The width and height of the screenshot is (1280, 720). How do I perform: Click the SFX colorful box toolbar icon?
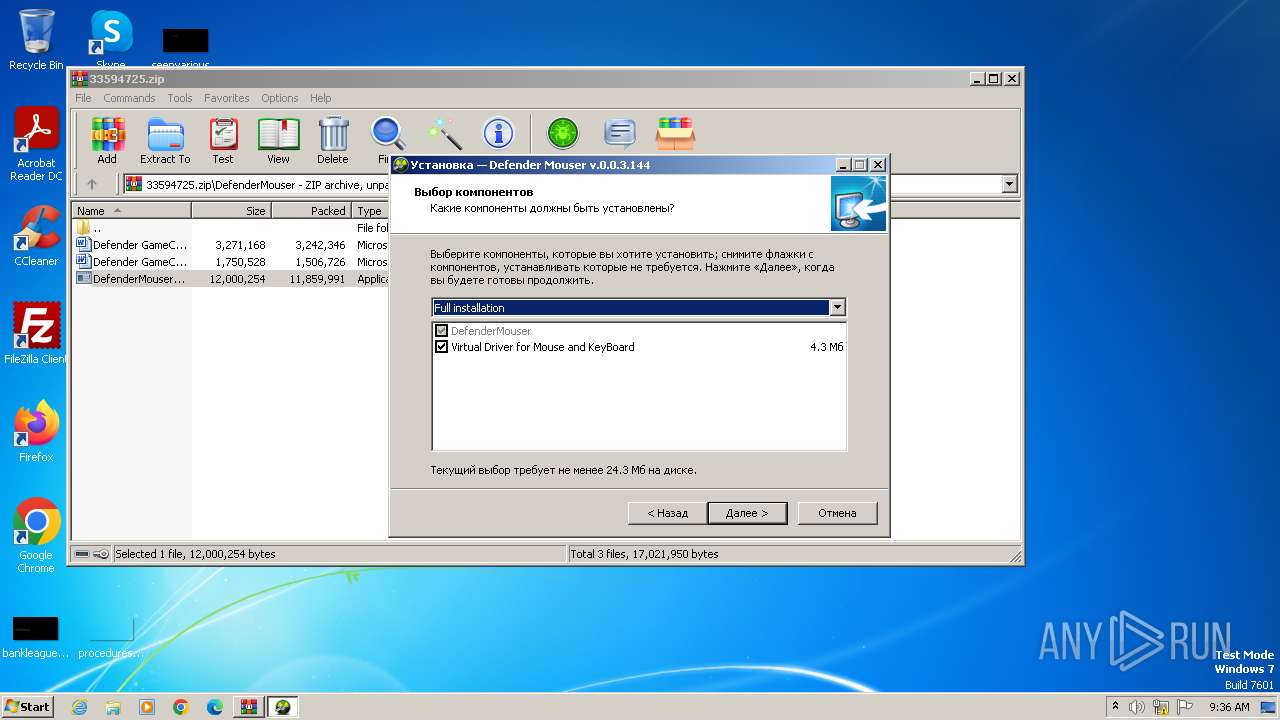pos(675,133)
